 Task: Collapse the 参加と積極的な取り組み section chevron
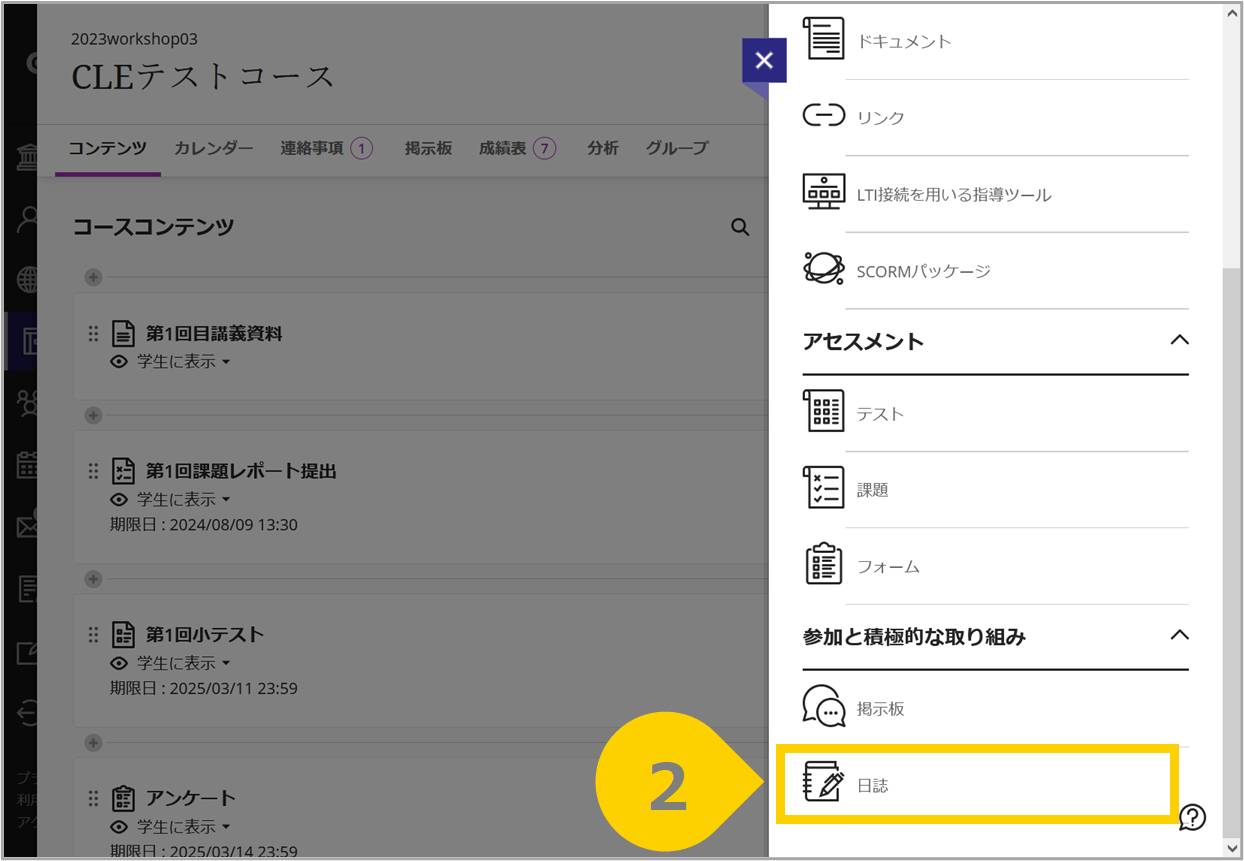pos(1179,635)
